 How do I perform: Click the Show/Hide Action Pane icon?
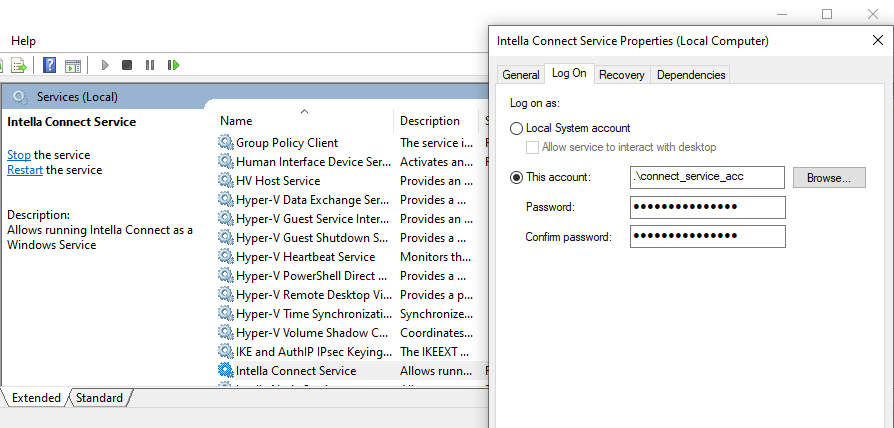72,65
